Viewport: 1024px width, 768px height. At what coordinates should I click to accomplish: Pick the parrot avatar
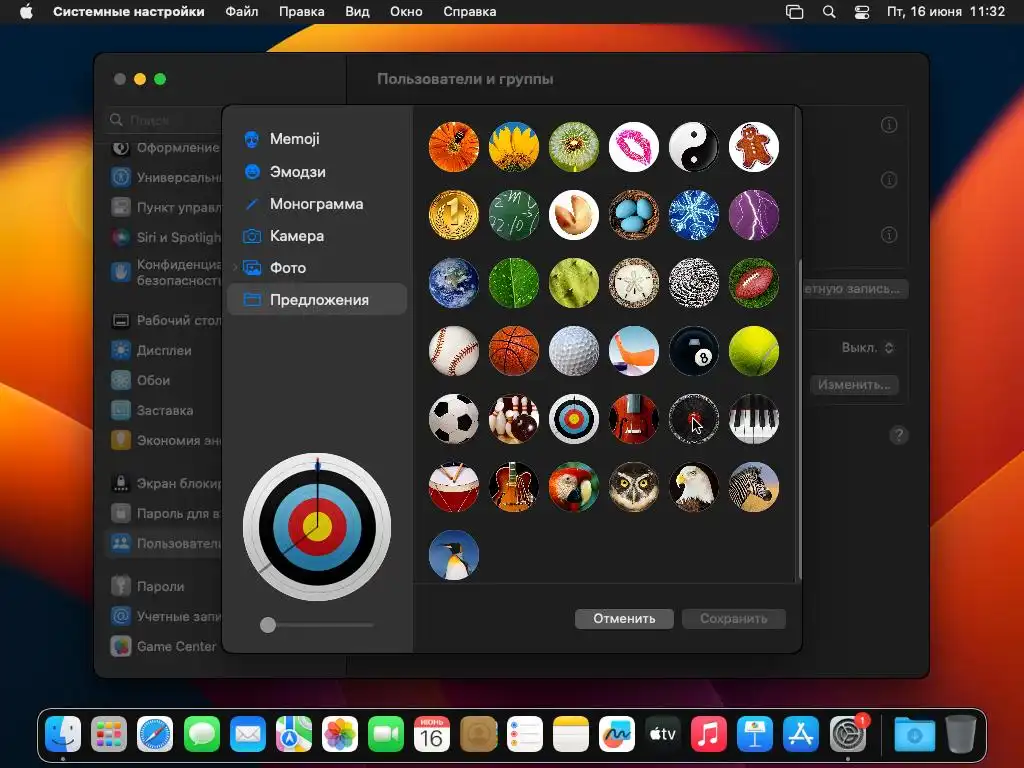pyautogui.click(x=573, y=487)
